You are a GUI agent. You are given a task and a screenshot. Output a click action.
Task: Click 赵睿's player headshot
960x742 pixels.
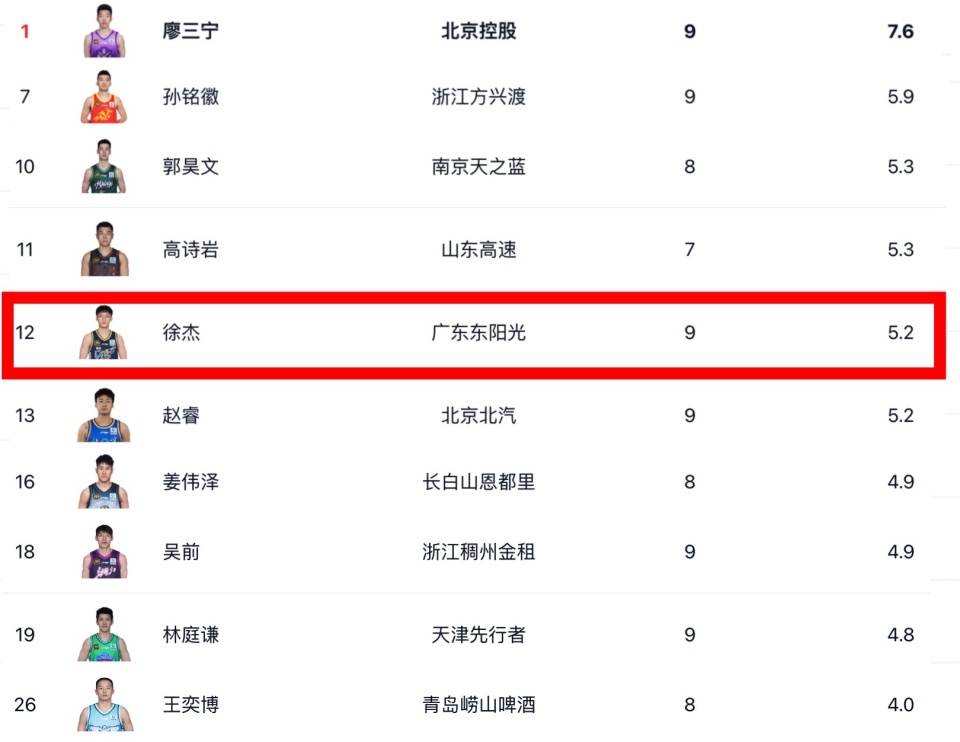pos(104,415)
